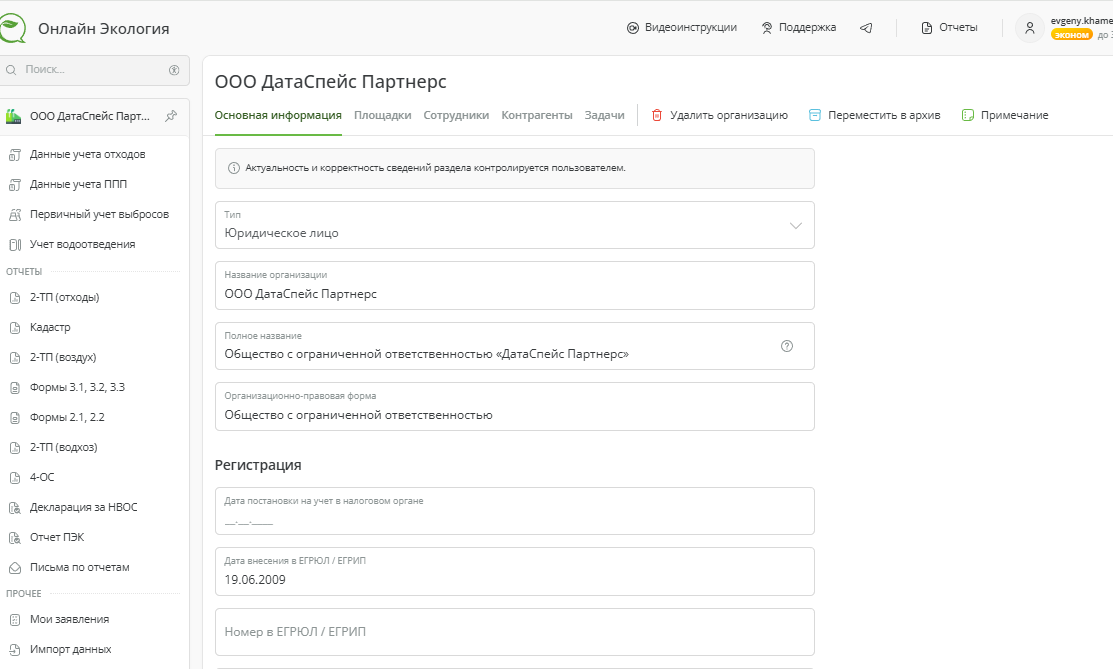Click the help icon in Полное название field

[x=787, y=346]
